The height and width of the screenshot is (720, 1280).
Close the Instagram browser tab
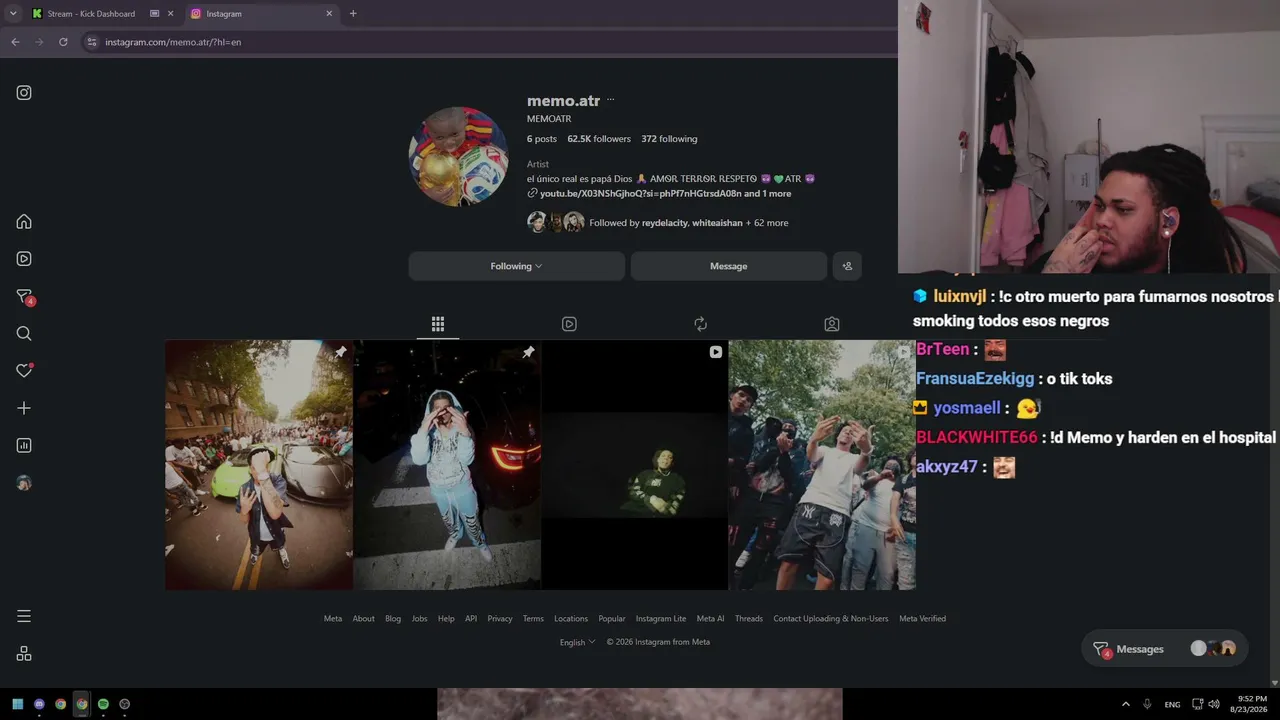(x=329, y=13)
